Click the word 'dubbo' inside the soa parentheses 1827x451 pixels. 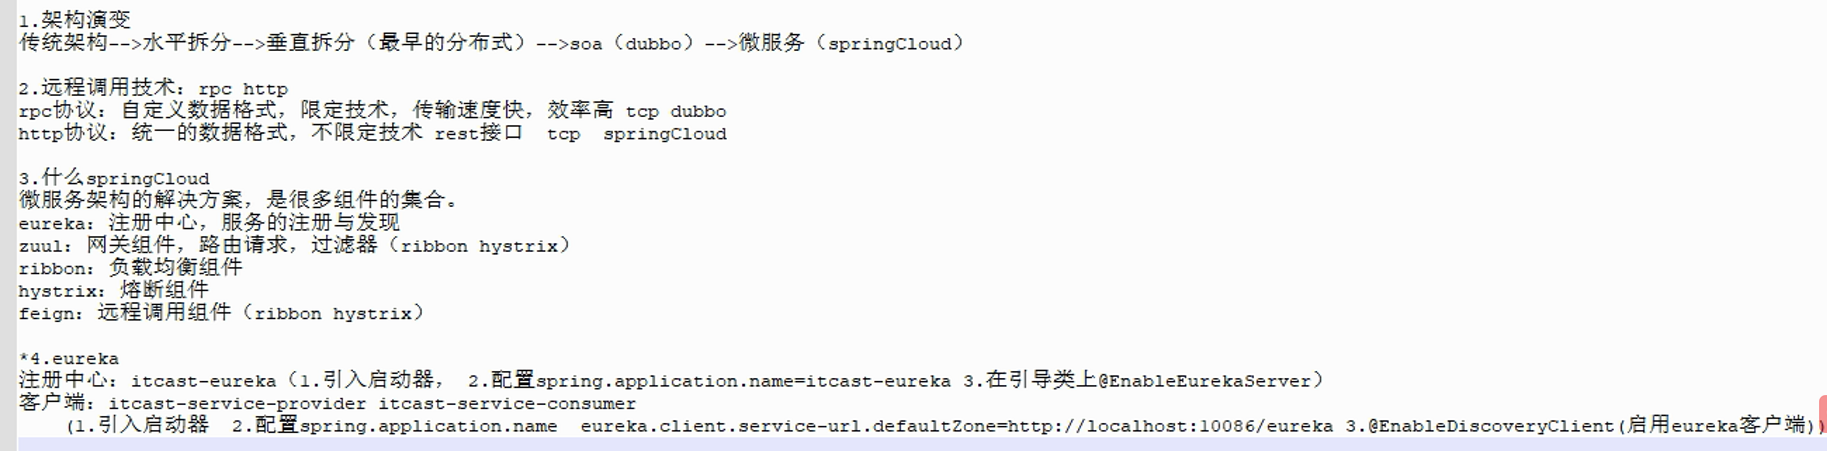[653, 44]
